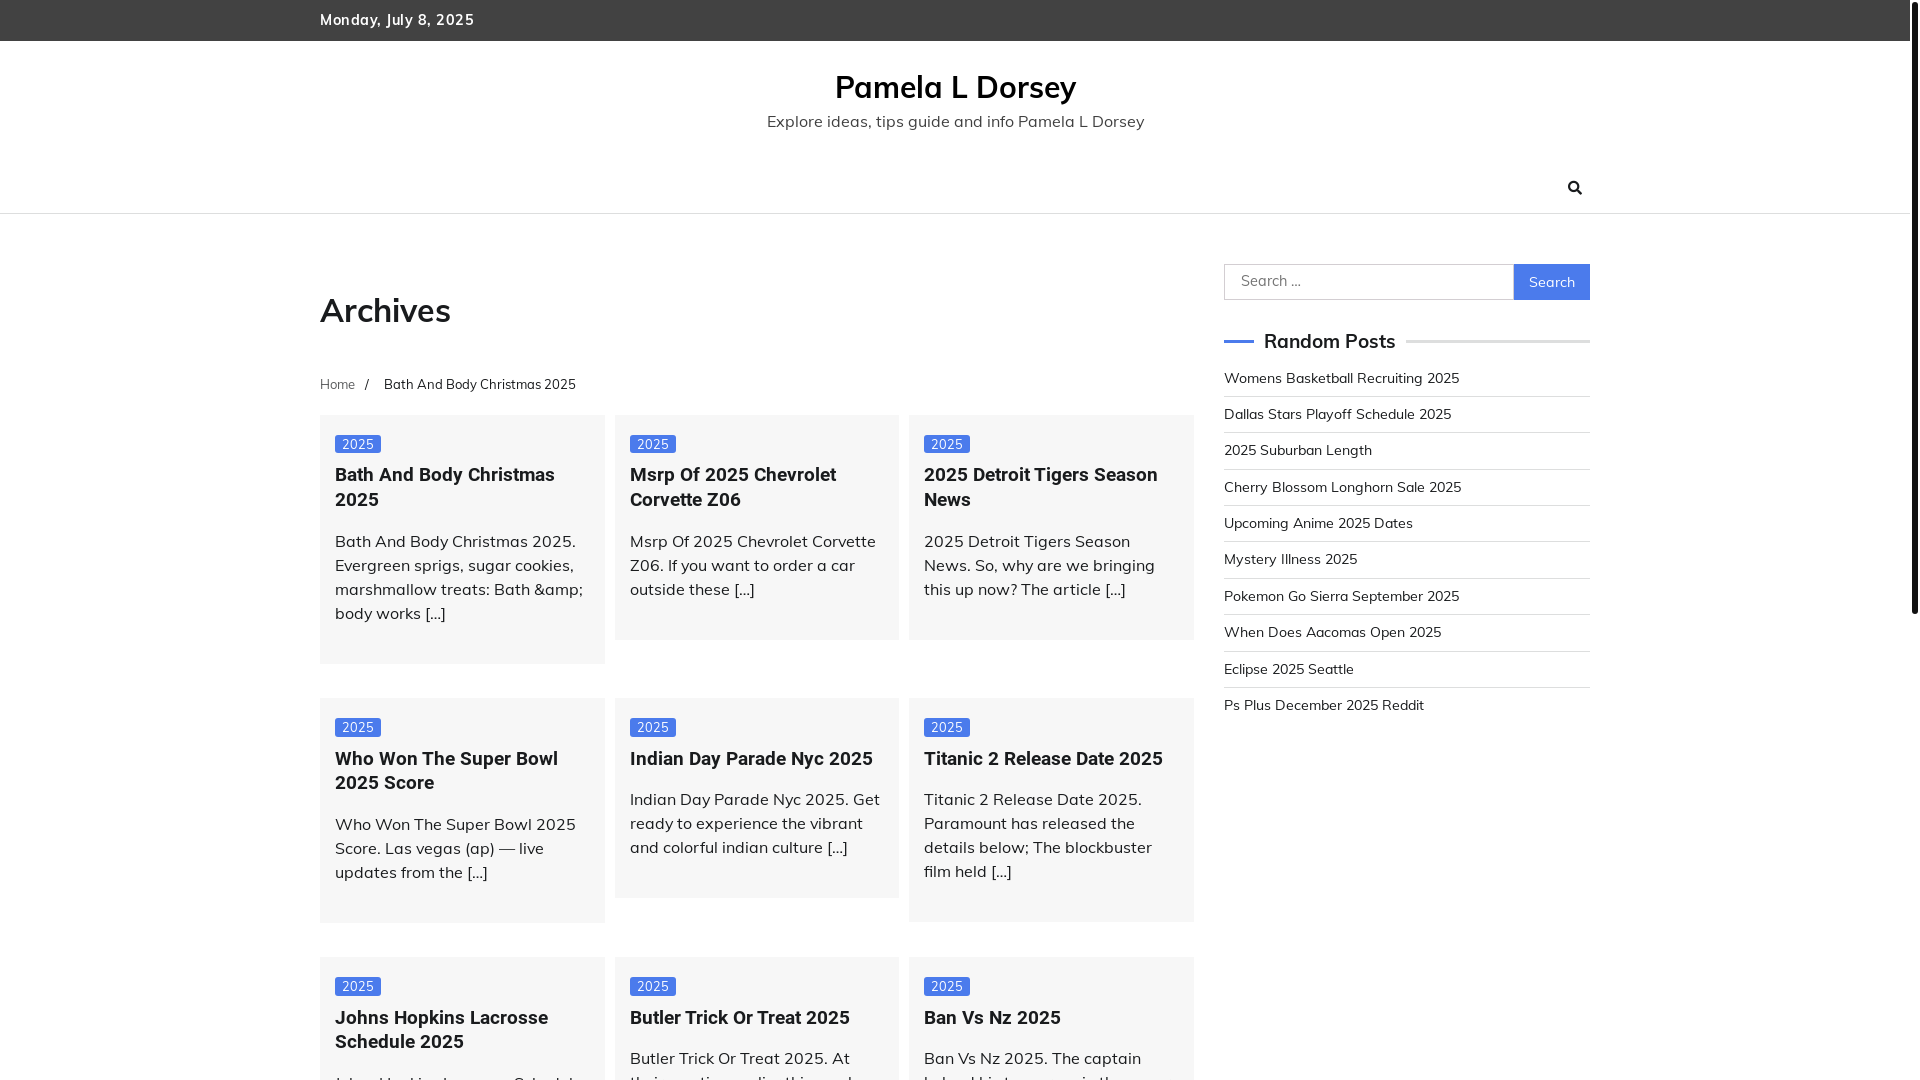
Task: Open Mystery Illness 2025 link
Action: click(x=1290, y=559)
